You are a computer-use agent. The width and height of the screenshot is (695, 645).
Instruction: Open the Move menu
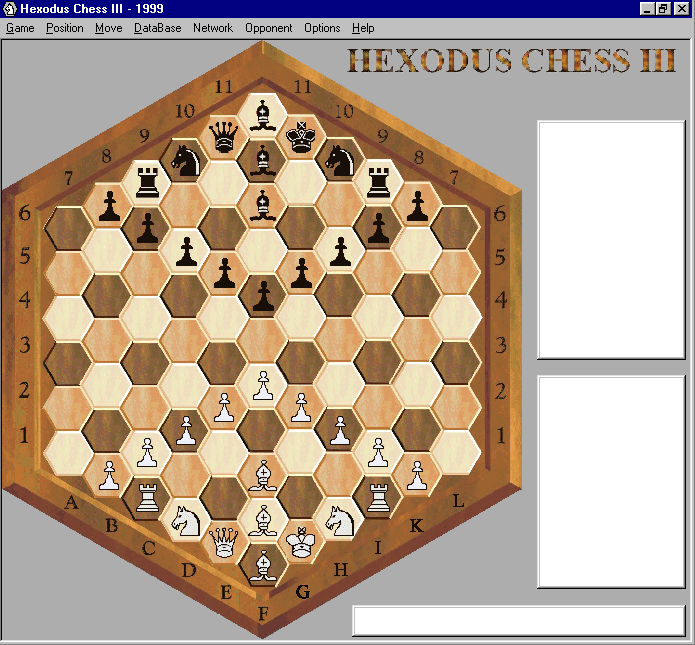pos(109,28)
